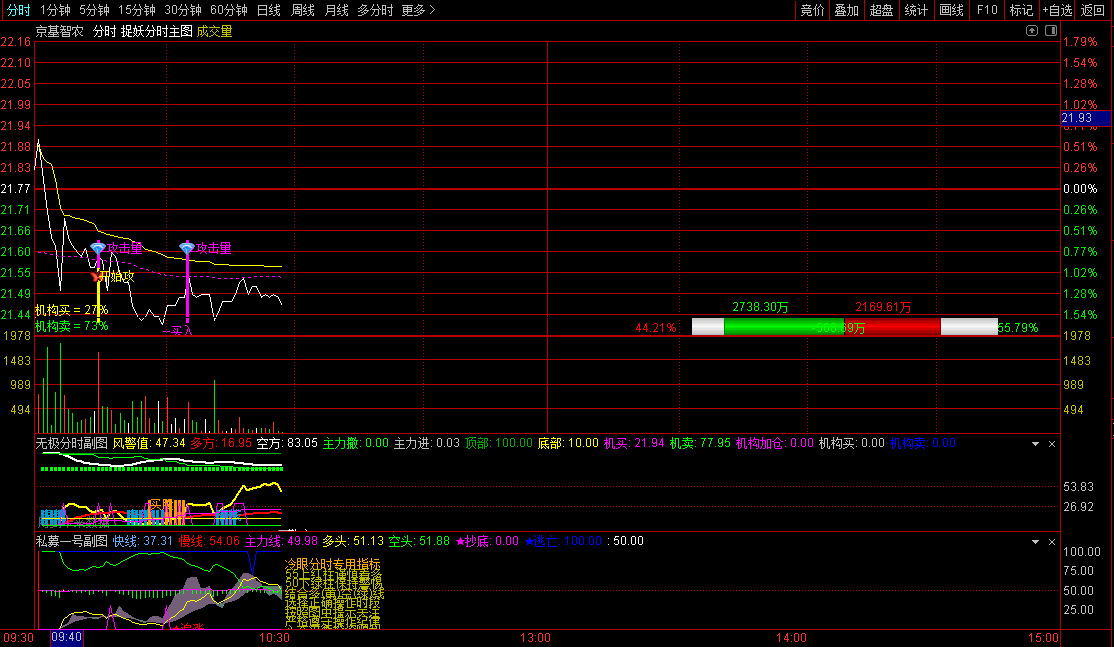Click the red sell-volume bar

pos(892,327)
